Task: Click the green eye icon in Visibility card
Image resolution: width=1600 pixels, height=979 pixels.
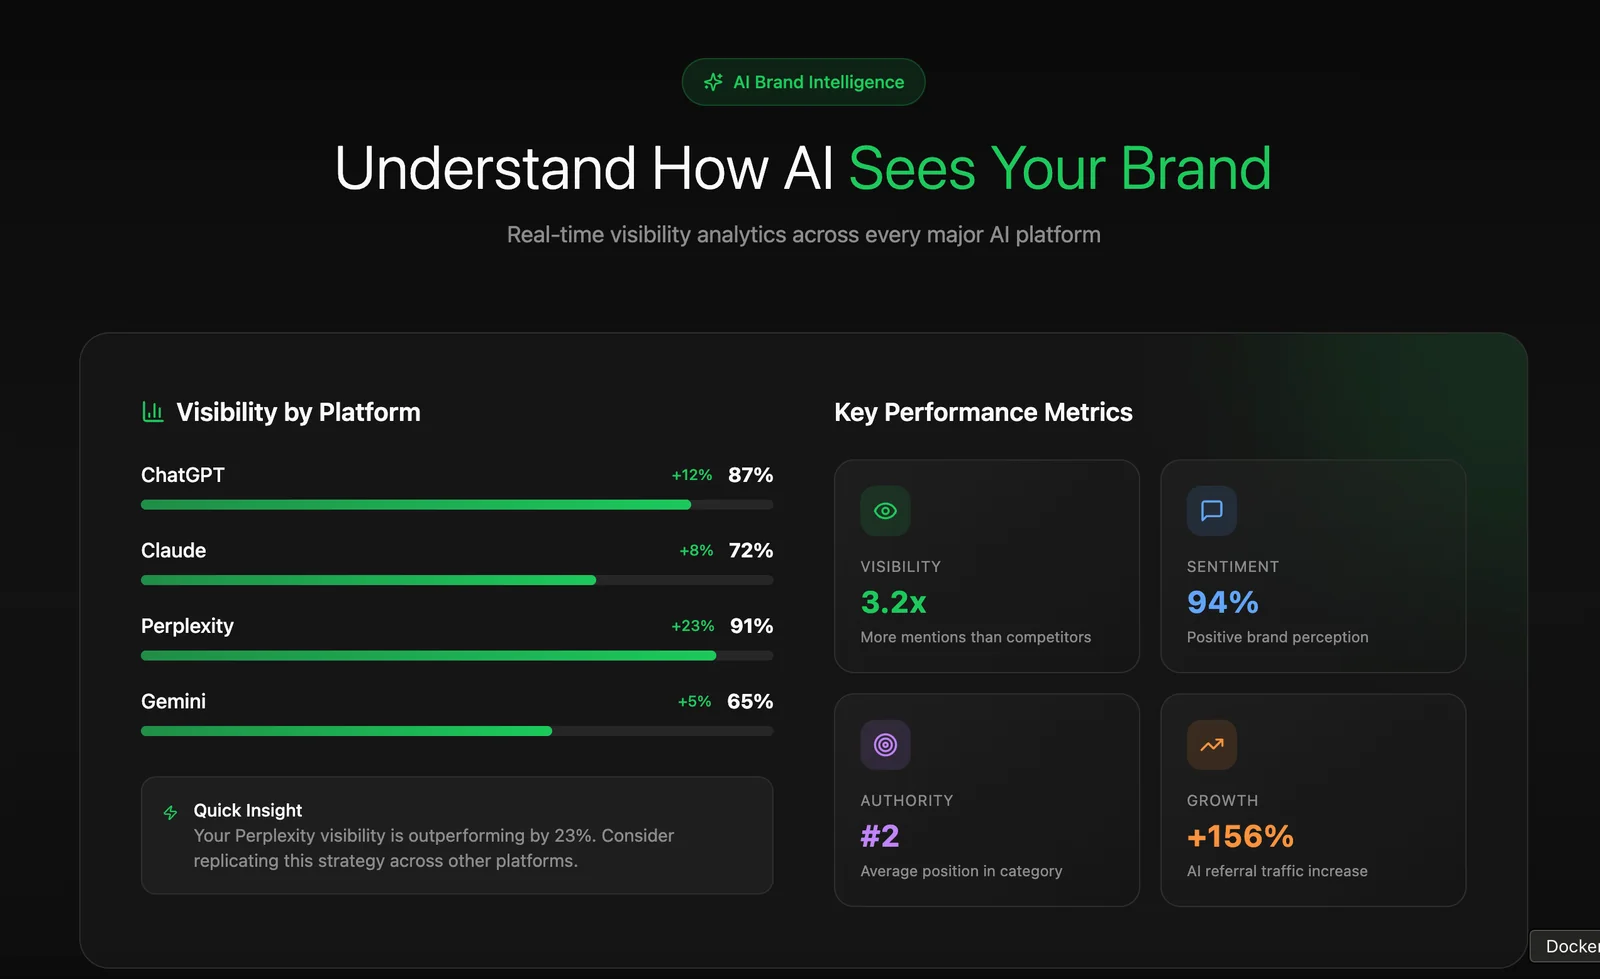Action: coord(885,511)
